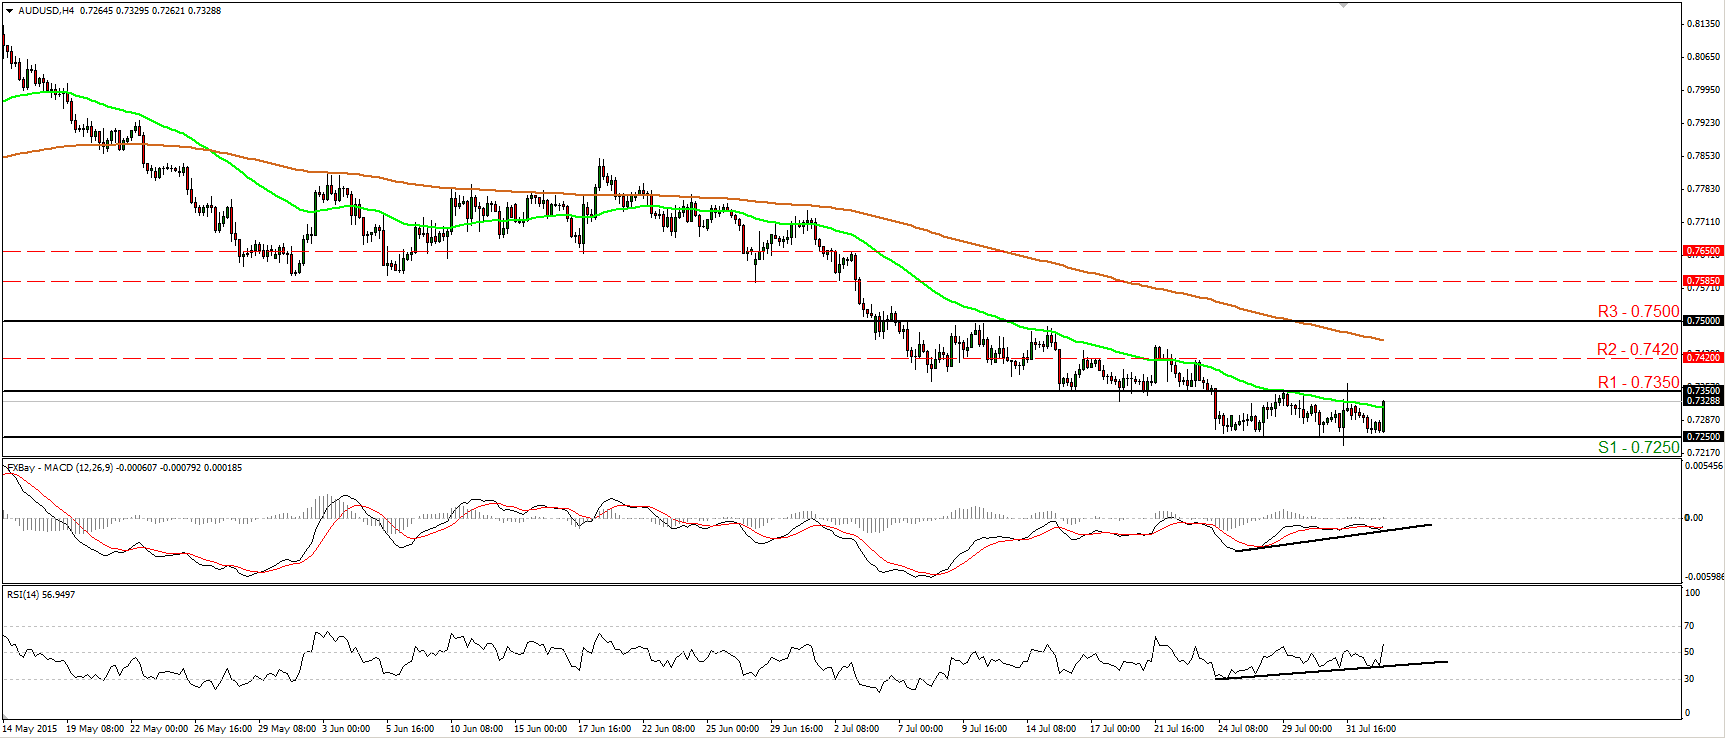Click the 0.81350 price axis label

point(1704,23)
